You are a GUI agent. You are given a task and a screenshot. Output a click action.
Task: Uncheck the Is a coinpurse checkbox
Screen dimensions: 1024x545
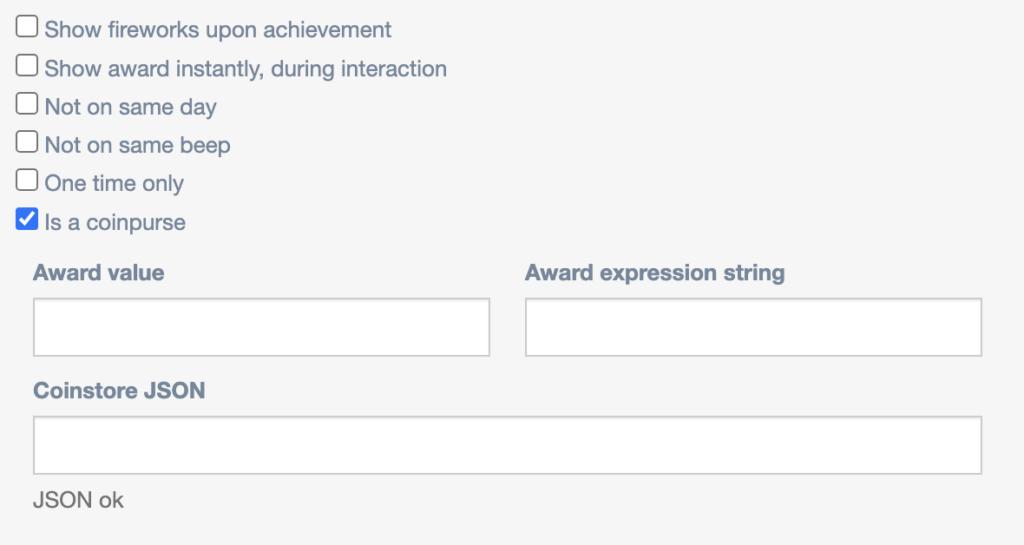[x=27, y=220]
